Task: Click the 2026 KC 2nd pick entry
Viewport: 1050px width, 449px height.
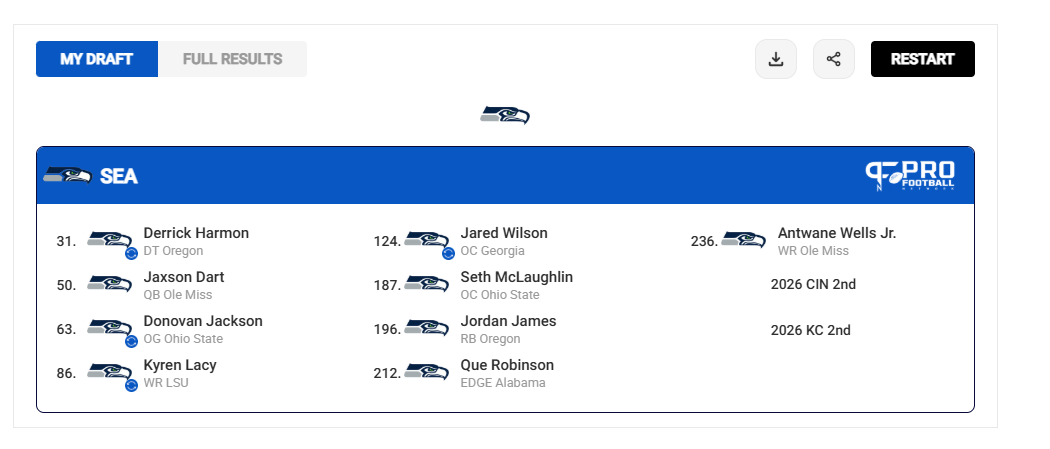Action: tap(810, 330)
